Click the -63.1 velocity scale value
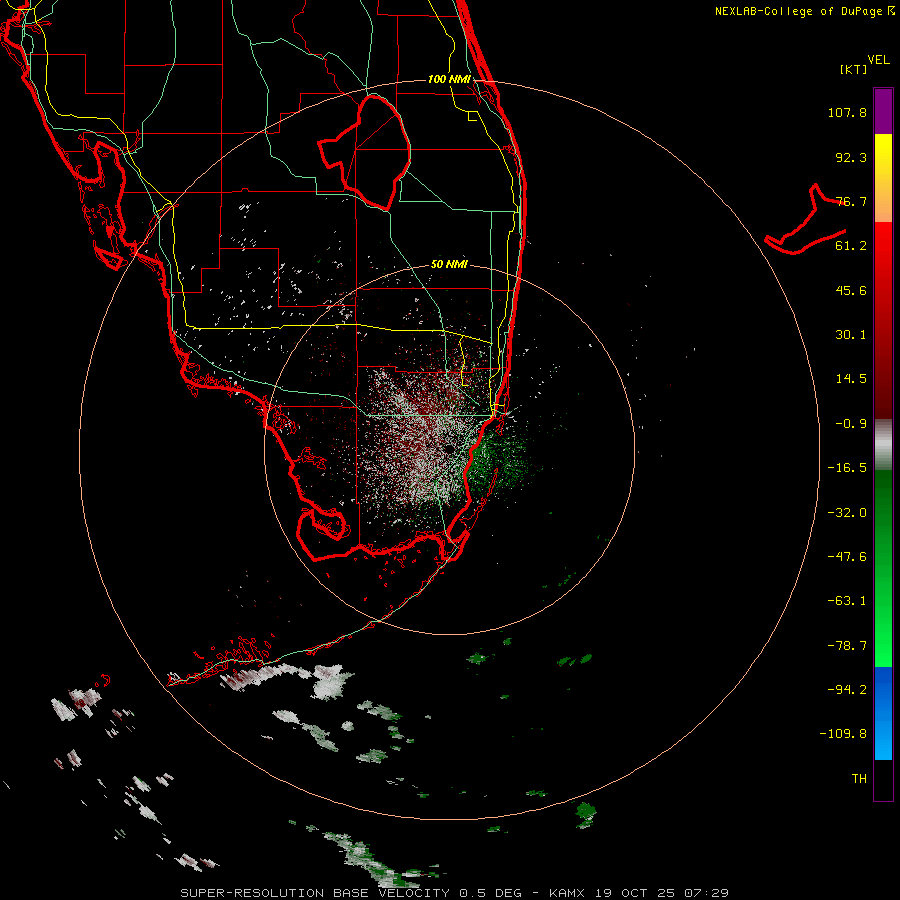 click(847, 601)
